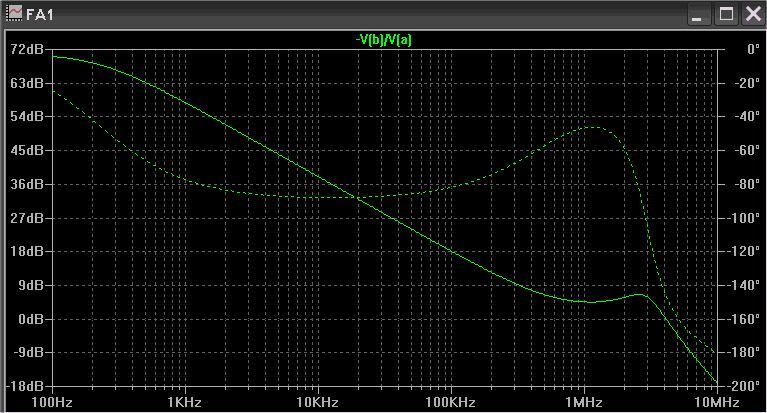Click the -120° phase axis label
This screenshot has width=767, height=413.
pyautogui.click(x=744, y=251)
